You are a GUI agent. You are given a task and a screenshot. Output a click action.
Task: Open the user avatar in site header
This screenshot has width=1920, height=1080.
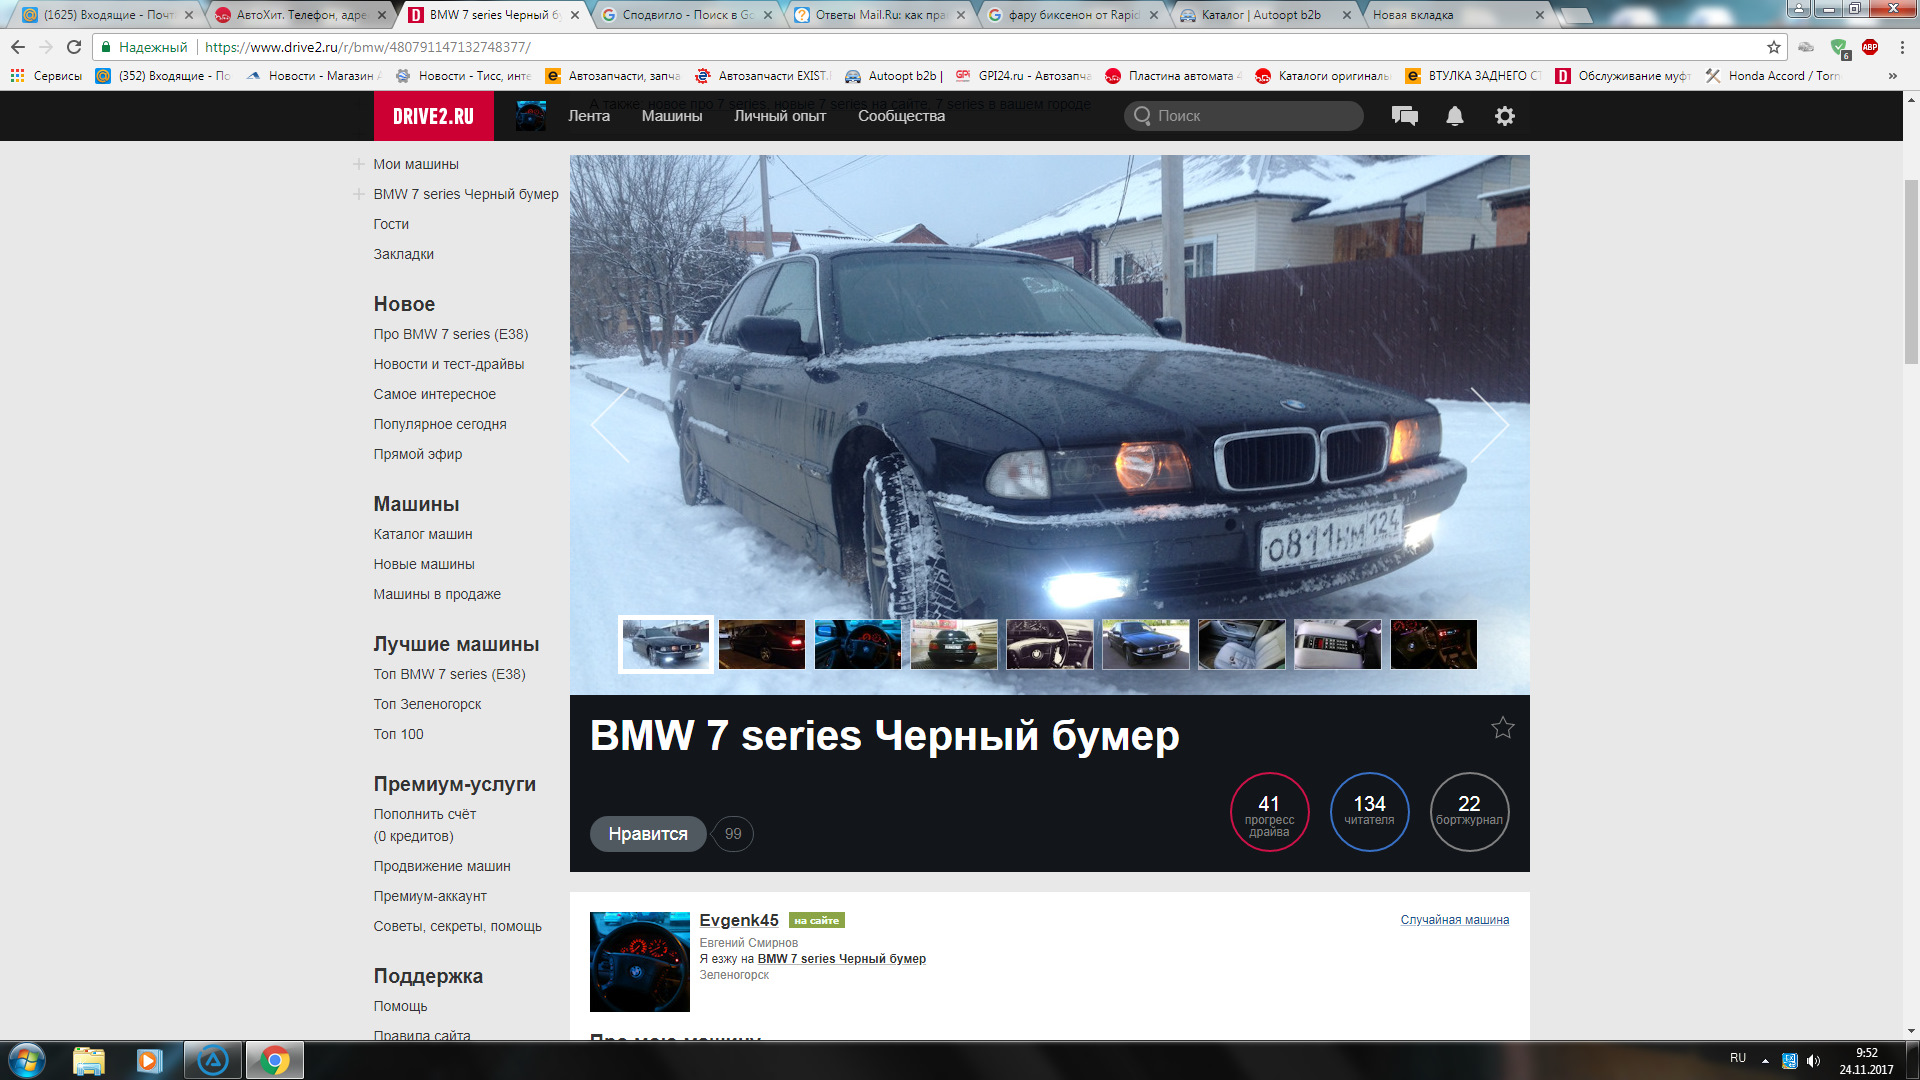(530, 116)
